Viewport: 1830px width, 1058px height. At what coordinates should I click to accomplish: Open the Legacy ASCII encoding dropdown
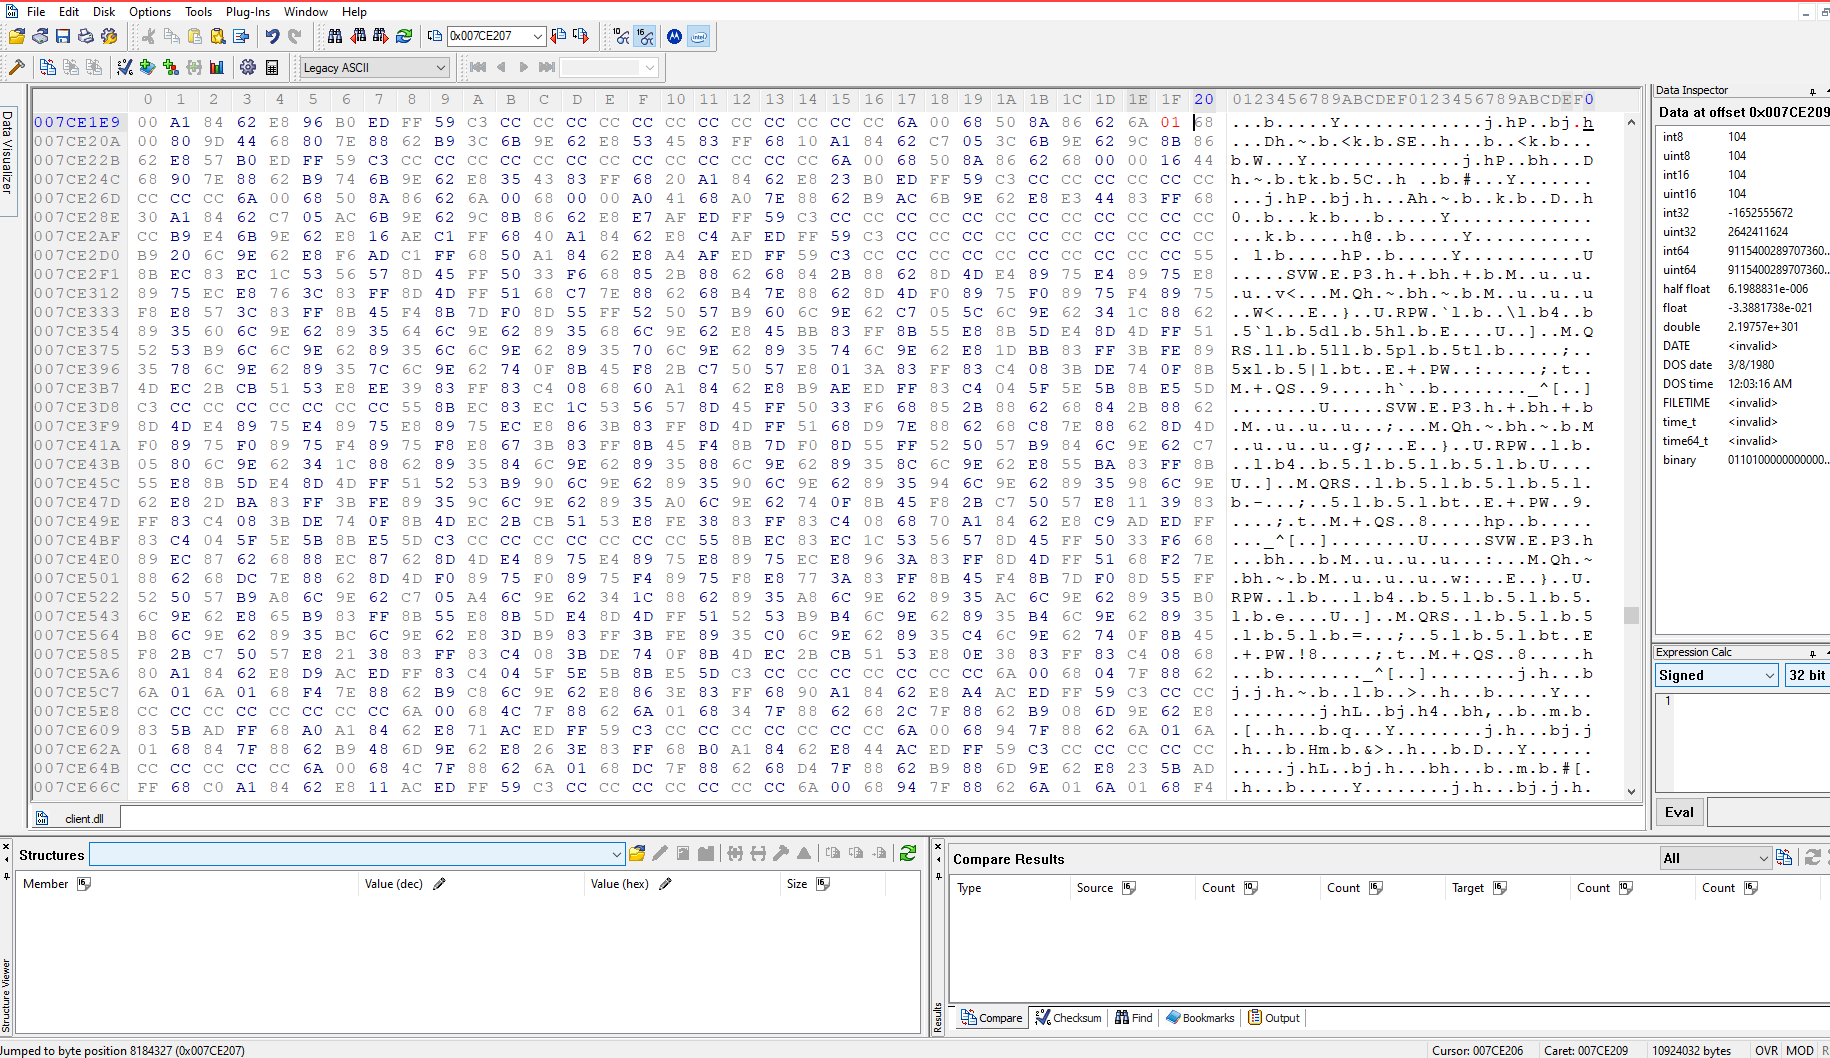click(x=440, y=68)
